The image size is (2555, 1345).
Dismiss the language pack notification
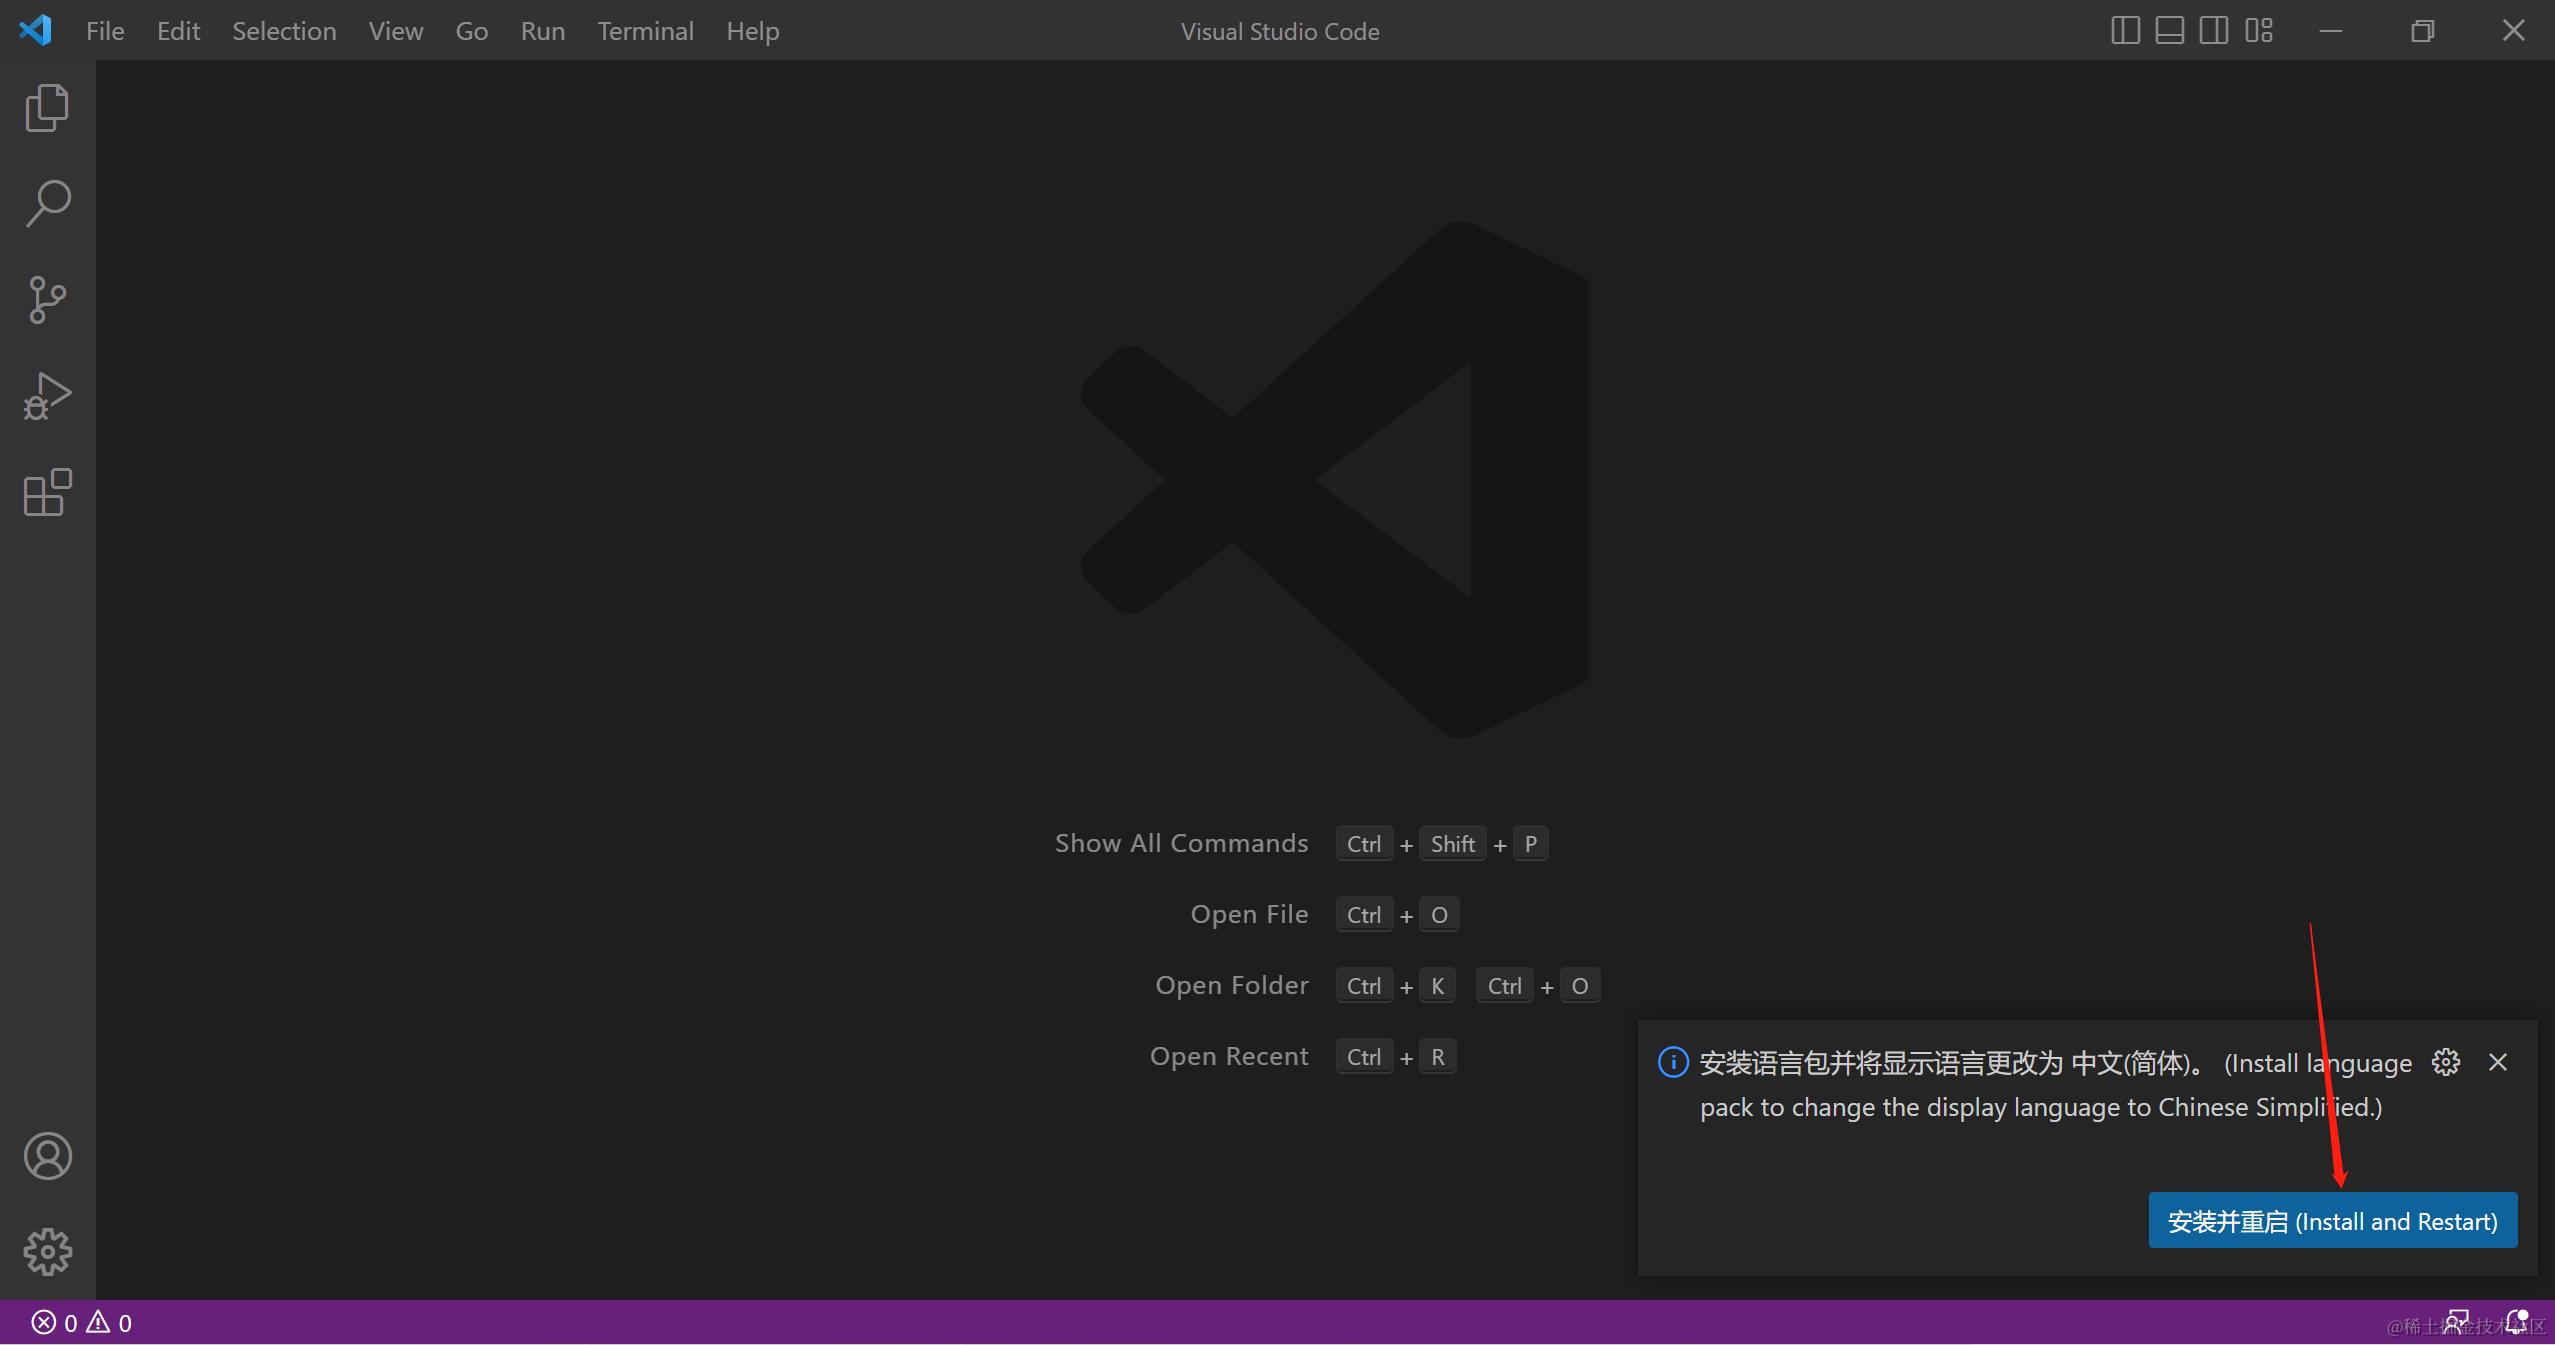2498,1062
